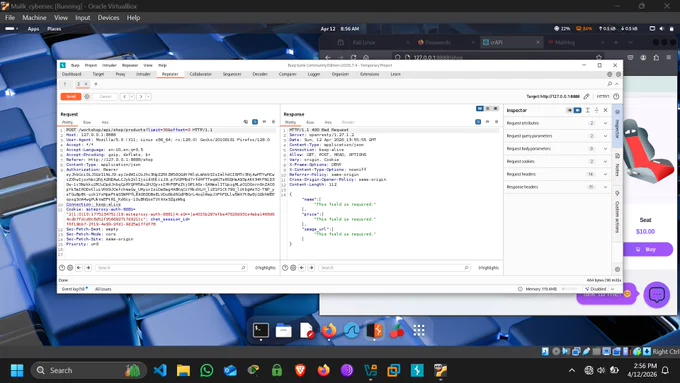Collapse the Repeater tab bar chevron
The width and height of the screenshot is (680, 383).
coord(617,84)
